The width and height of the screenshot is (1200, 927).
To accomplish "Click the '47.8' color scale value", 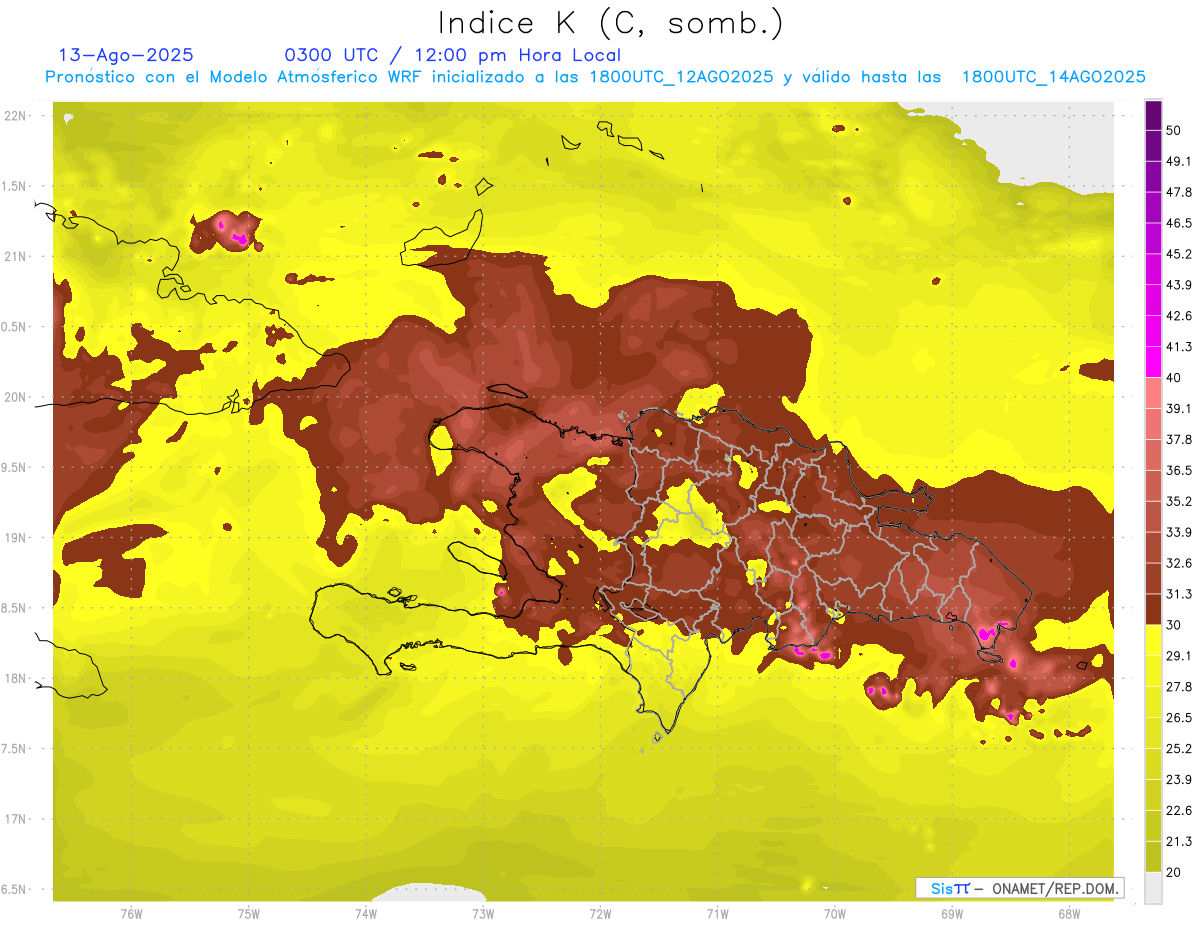I will pyautogui.click(x=1179, y=192).
